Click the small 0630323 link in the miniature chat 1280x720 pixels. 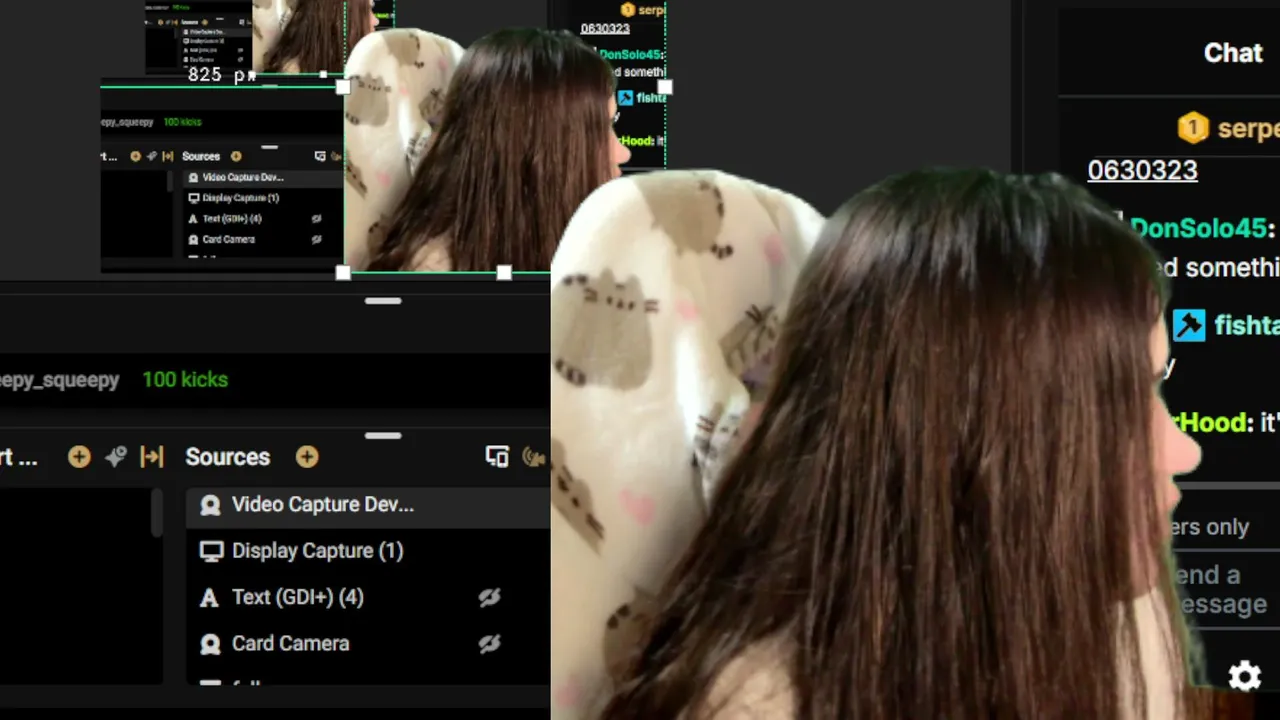point(605,28)
